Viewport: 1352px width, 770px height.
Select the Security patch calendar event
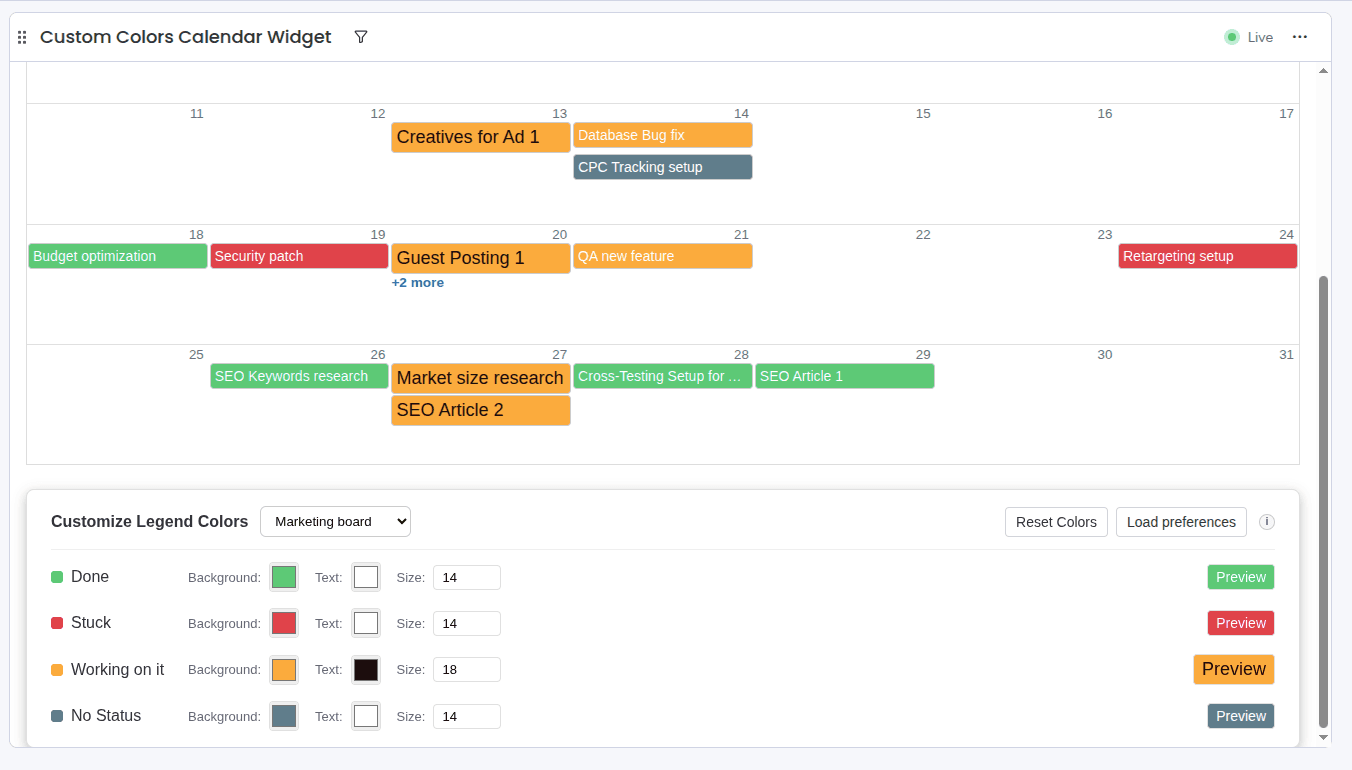(298, 256)
